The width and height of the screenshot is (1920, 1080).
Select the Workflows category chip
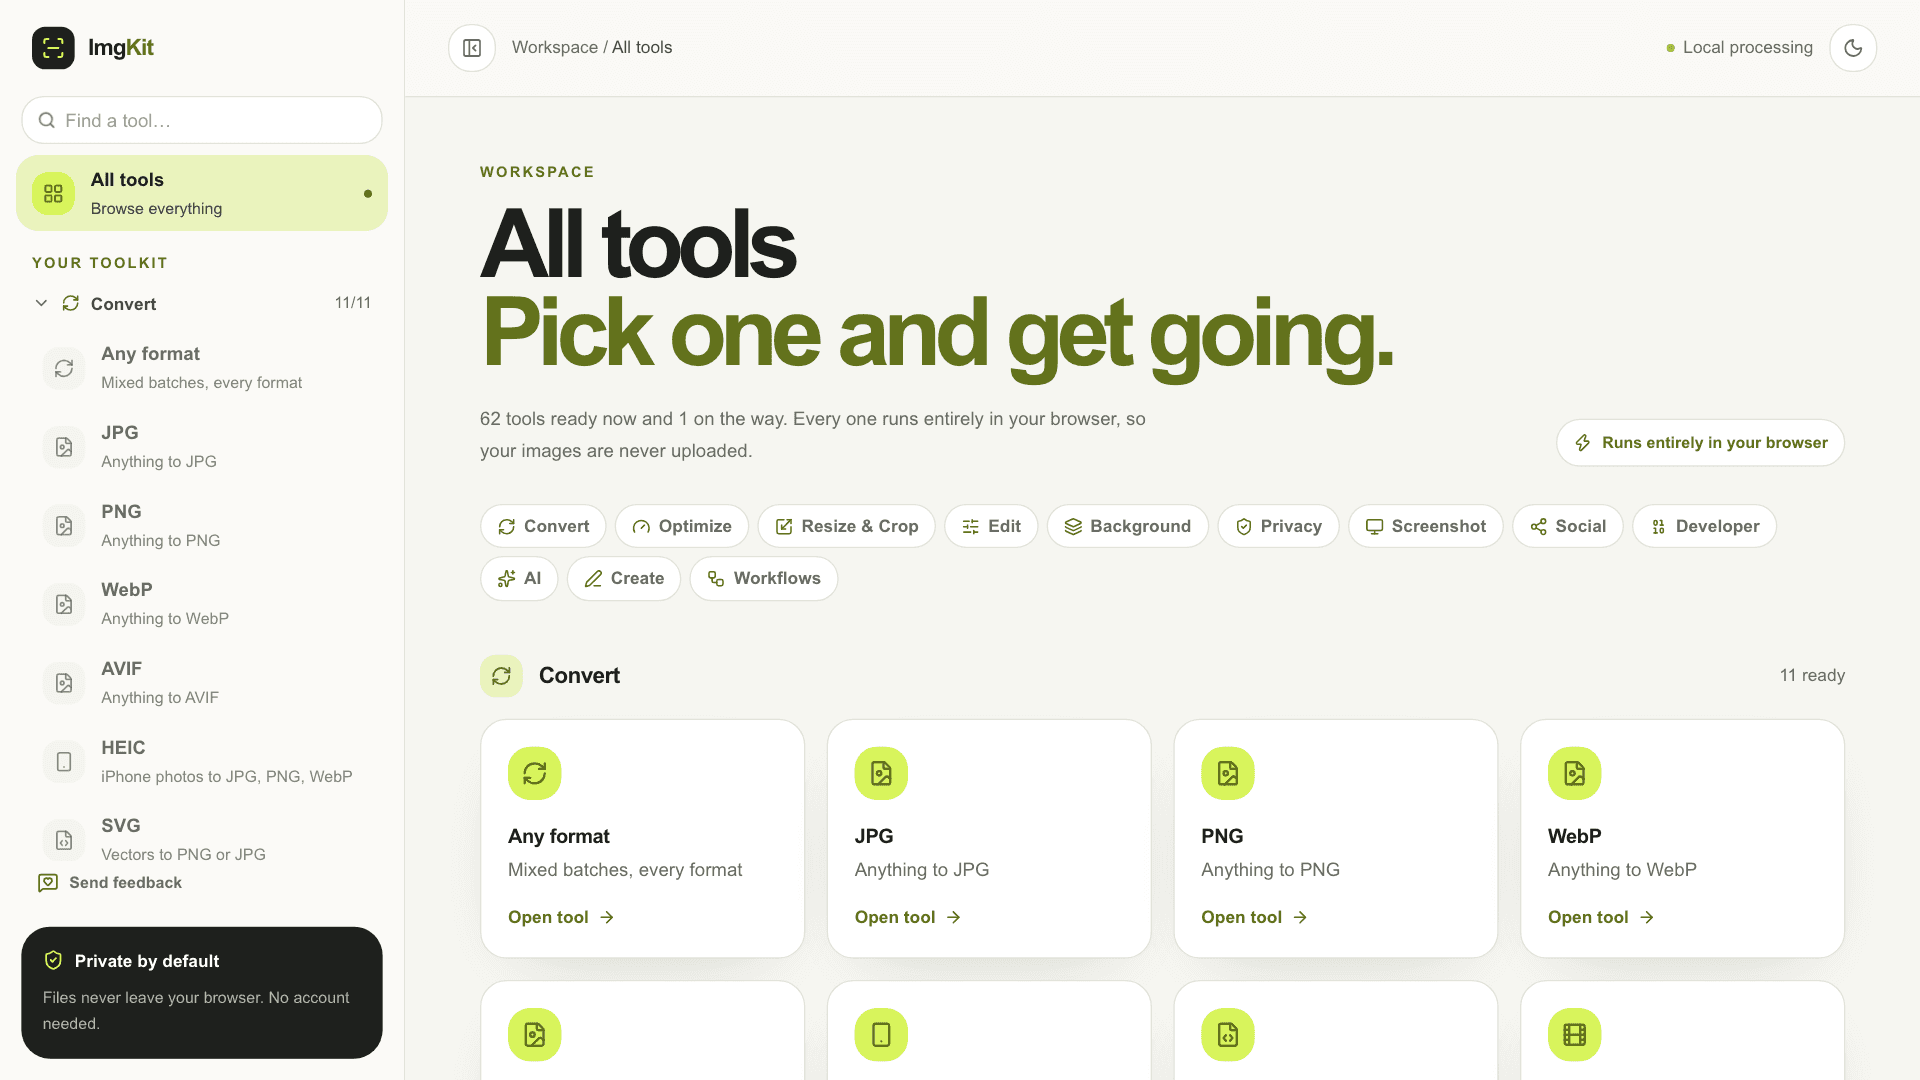[764, 578]
